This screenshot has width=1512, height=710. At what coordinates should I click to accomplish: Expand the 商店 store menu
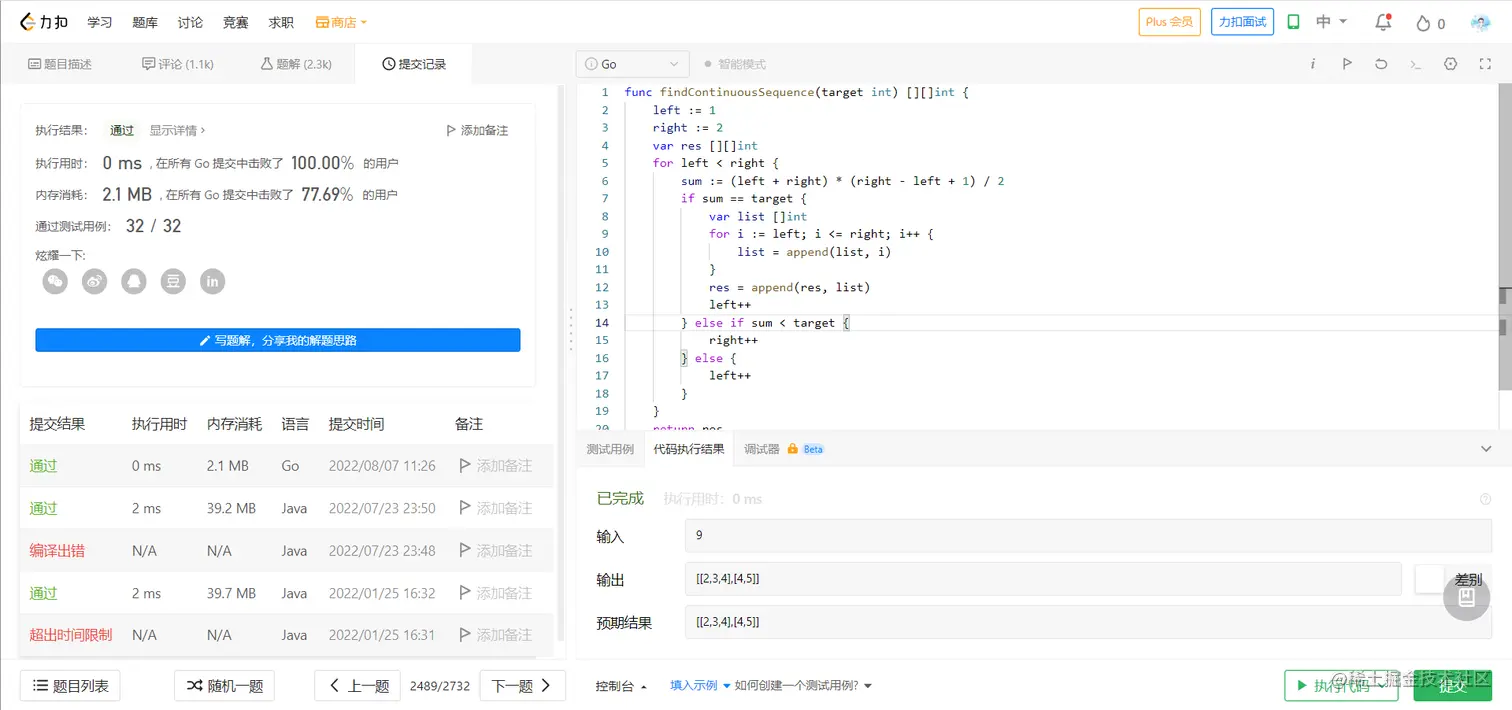341,22
